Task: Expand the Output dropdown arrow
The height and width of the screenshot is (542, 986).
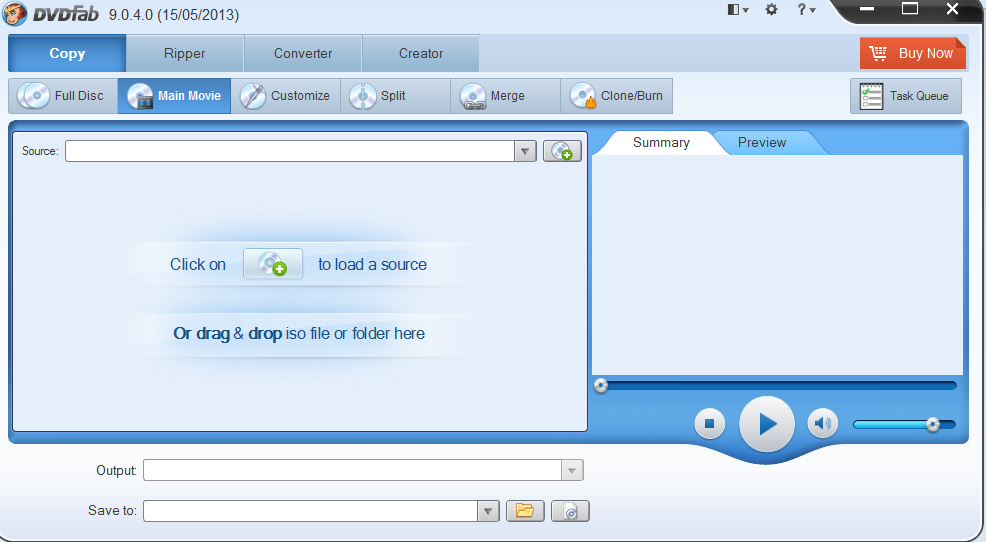Action: point(572,470)
